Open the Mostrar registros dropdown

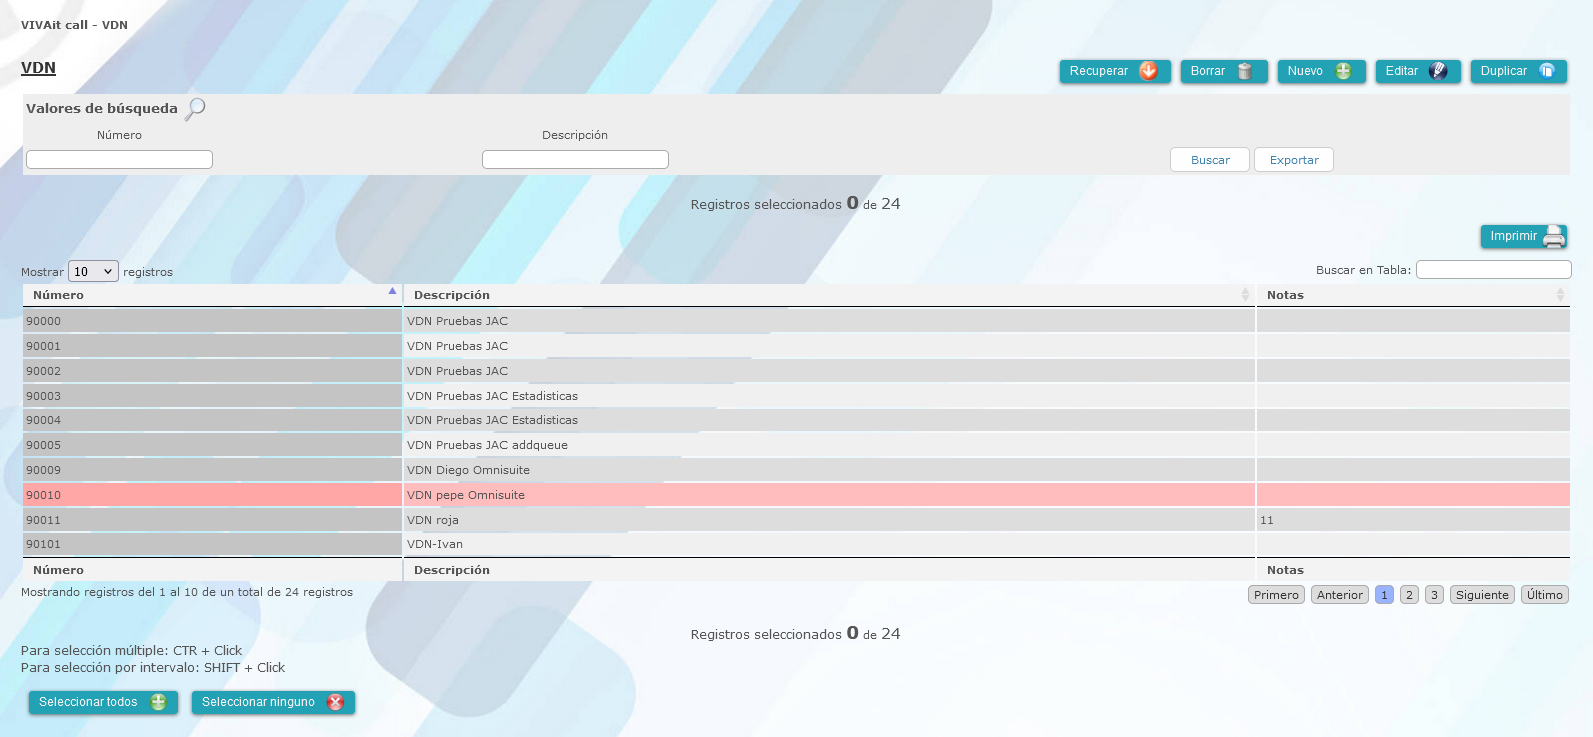(x=93, y=272)
